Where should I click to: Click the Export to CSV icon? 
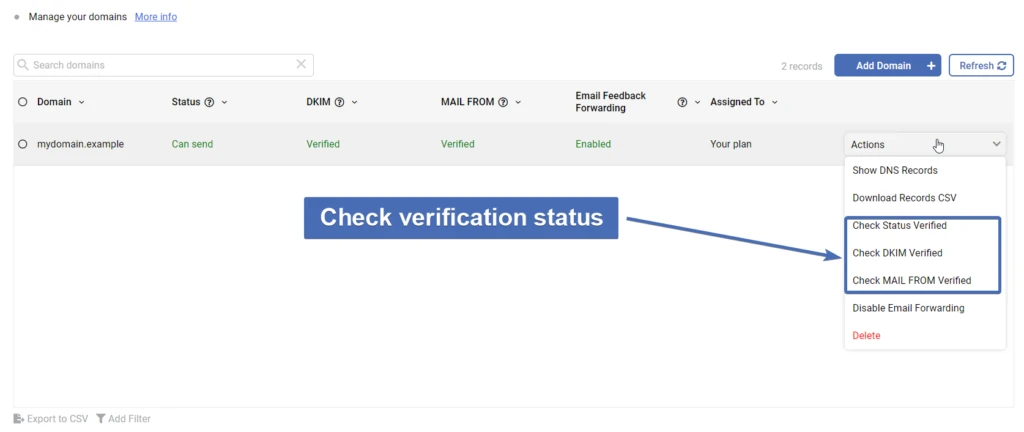point(19,418)
